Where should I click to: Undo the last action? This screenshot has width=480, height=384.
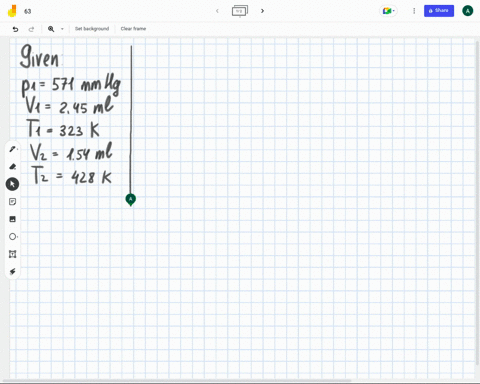click(15, 29)
